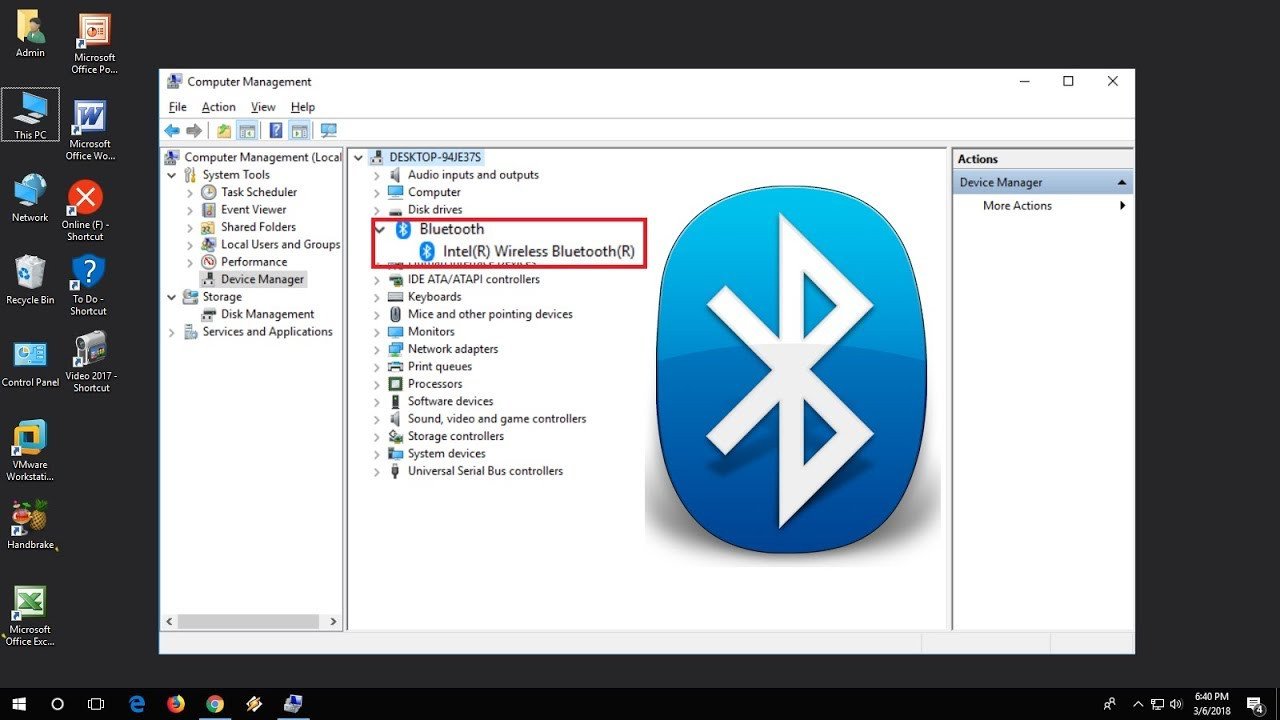This screenshot has width=1280, height=720.
Task: Collapse the DESKTOP-94JE37S root node
Action: (358, 157)
